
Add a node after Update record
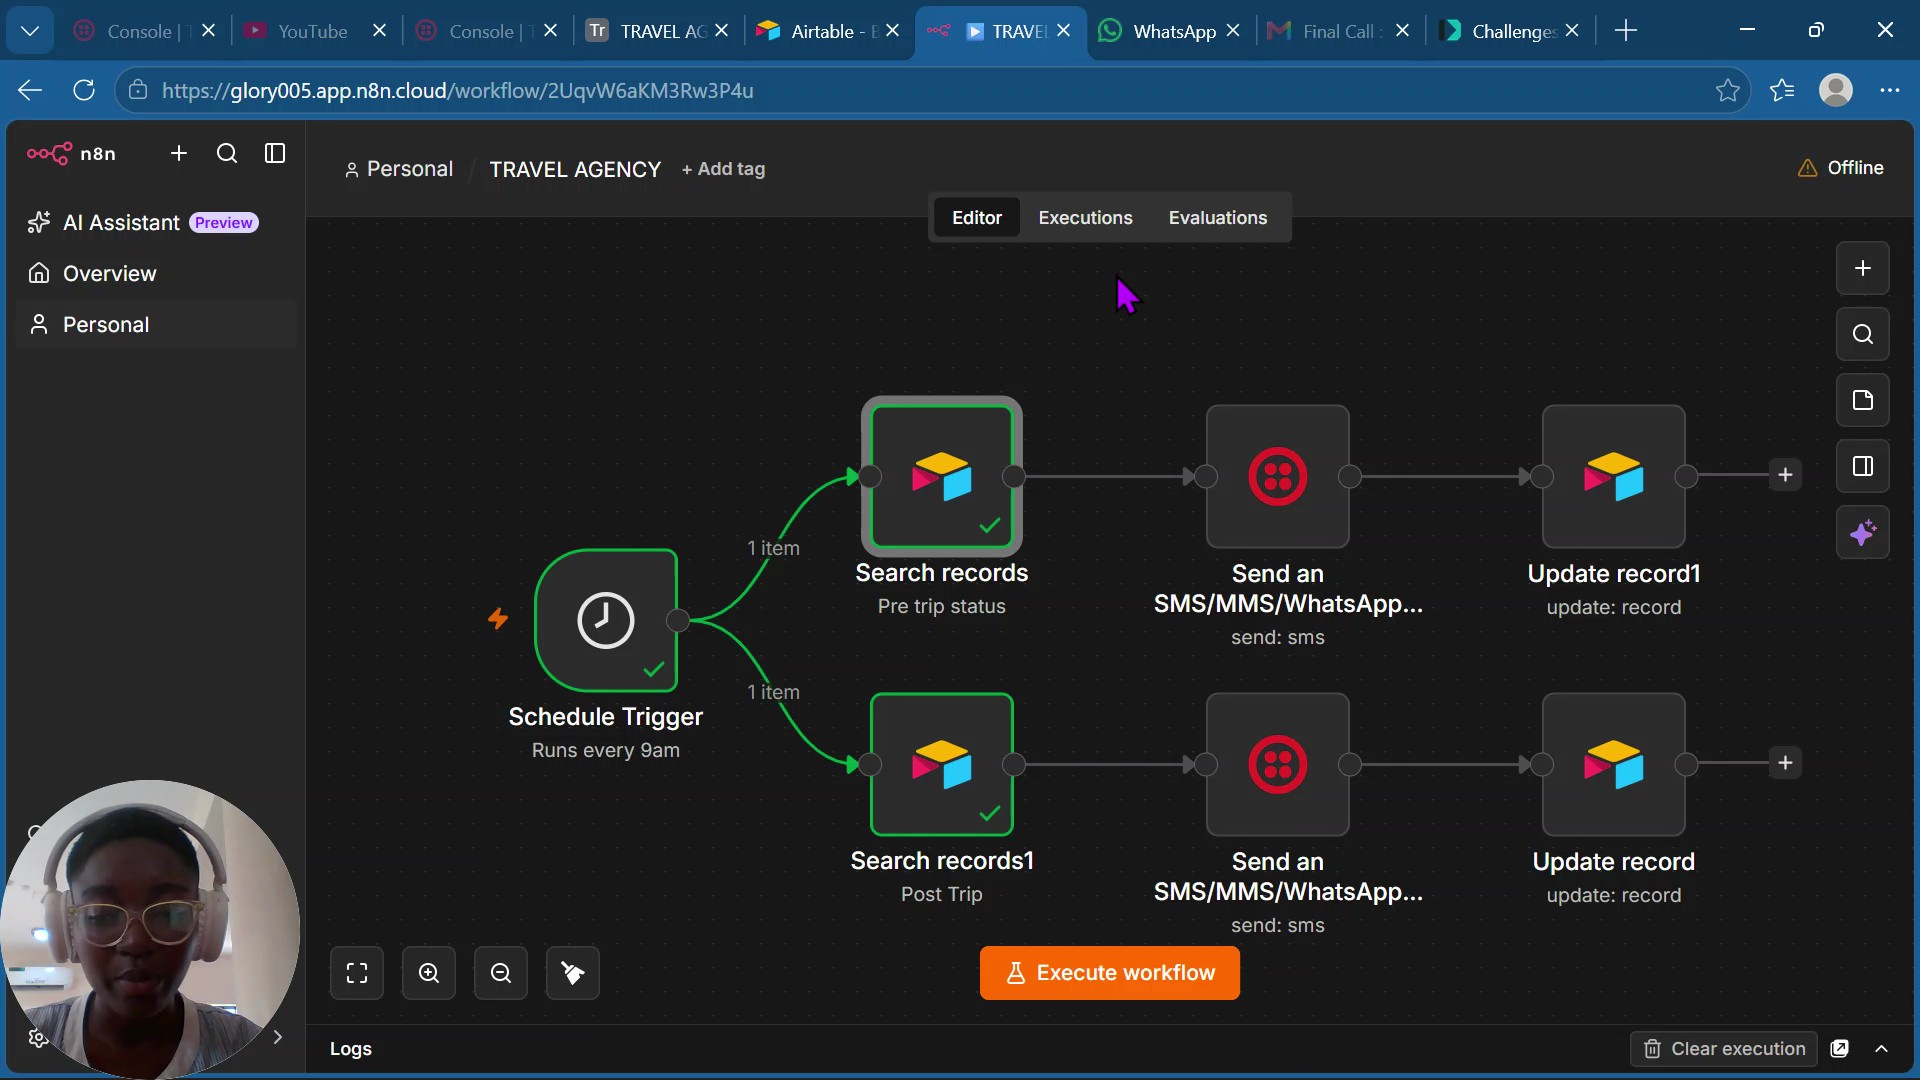click(1785, 763)
